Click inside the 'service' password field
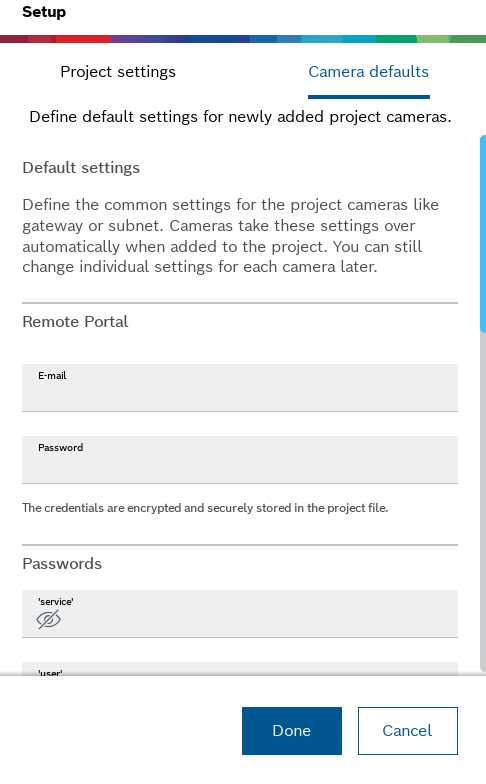486x784 pixels. (240, 614)
